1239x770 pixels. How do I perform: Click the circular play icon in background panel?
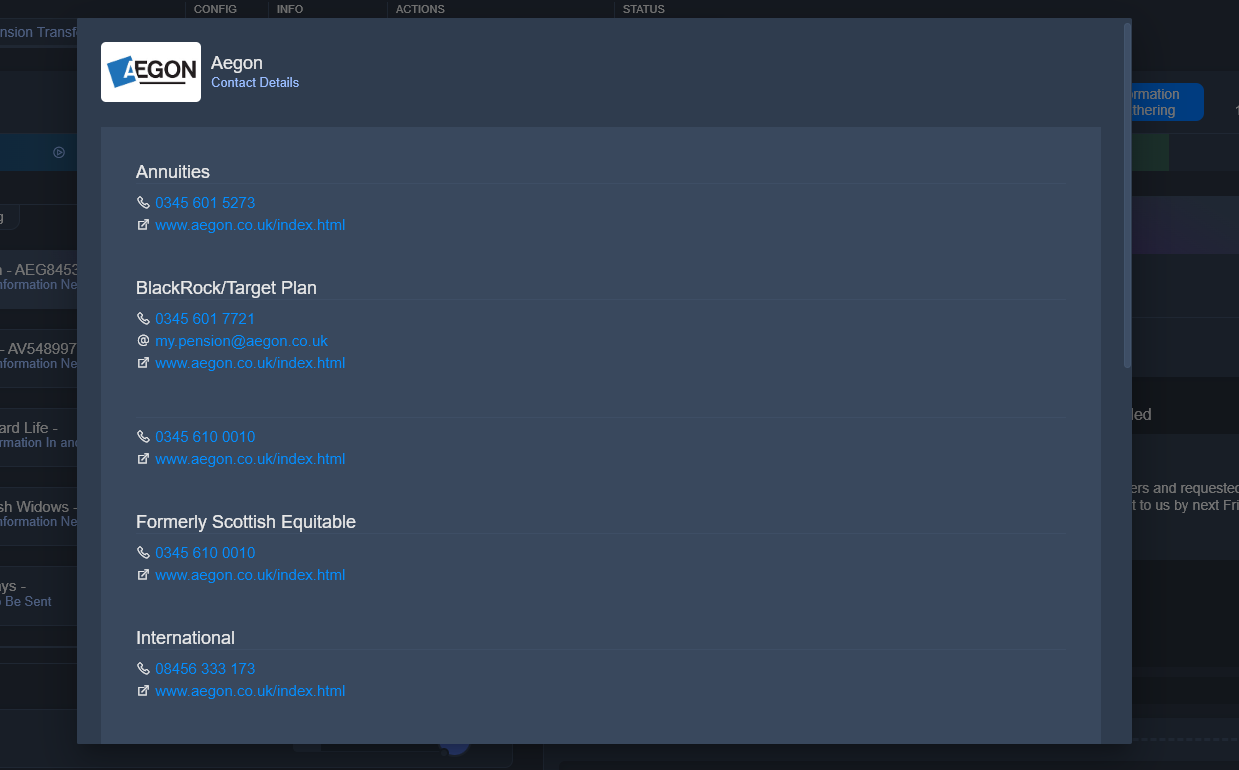[59, 152]
